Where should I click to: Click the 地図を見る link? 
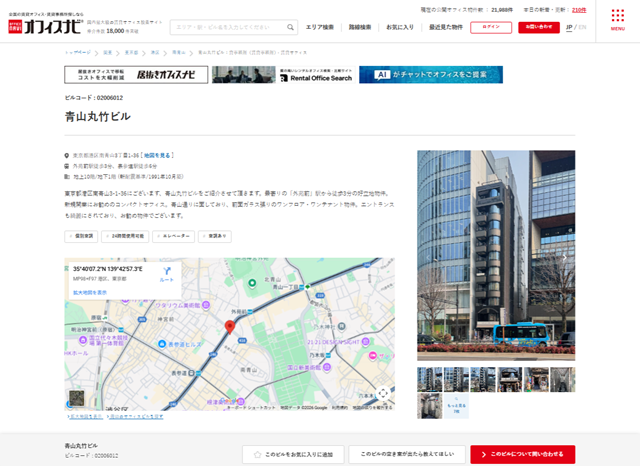coord(157,156)
